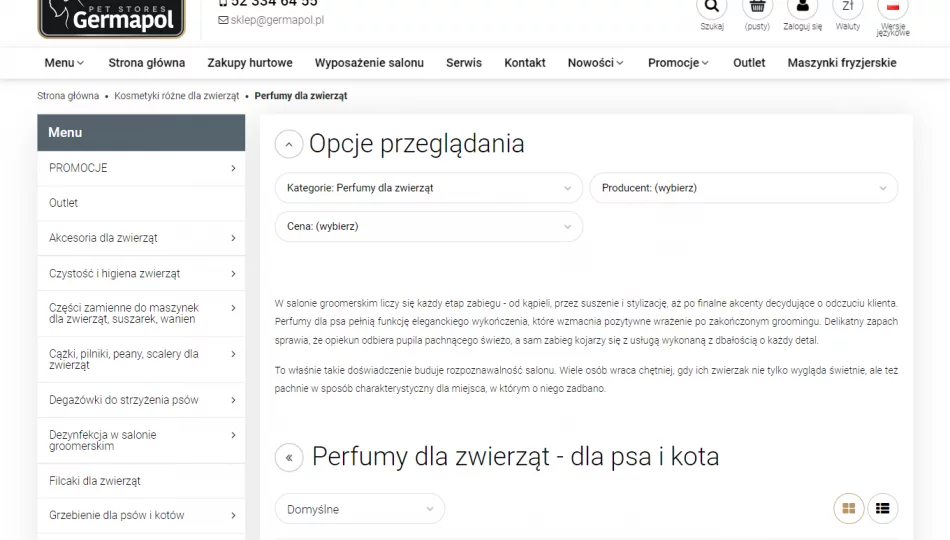Expand the PROMOCJE sidebar category arrow
Viewport: 950px width, 540px height.
tap(233, 168)
